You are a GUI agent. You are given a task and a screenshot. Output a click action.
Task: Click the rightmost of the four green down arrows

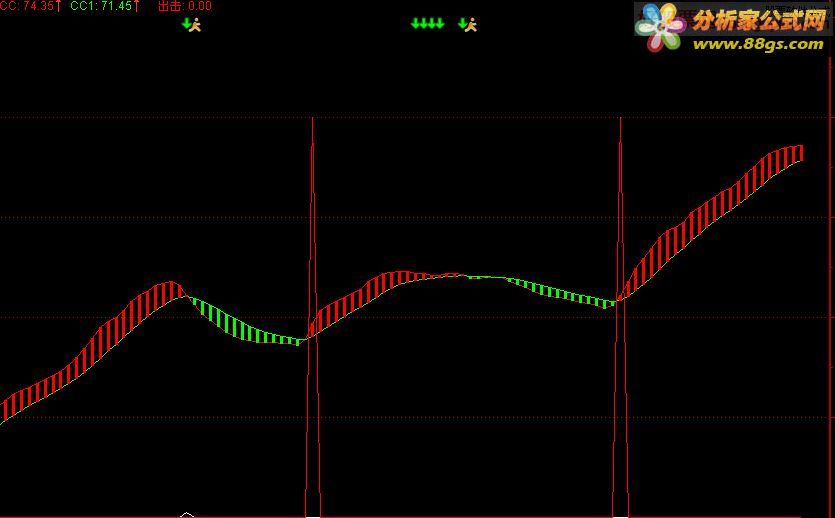tap(440, 23)
